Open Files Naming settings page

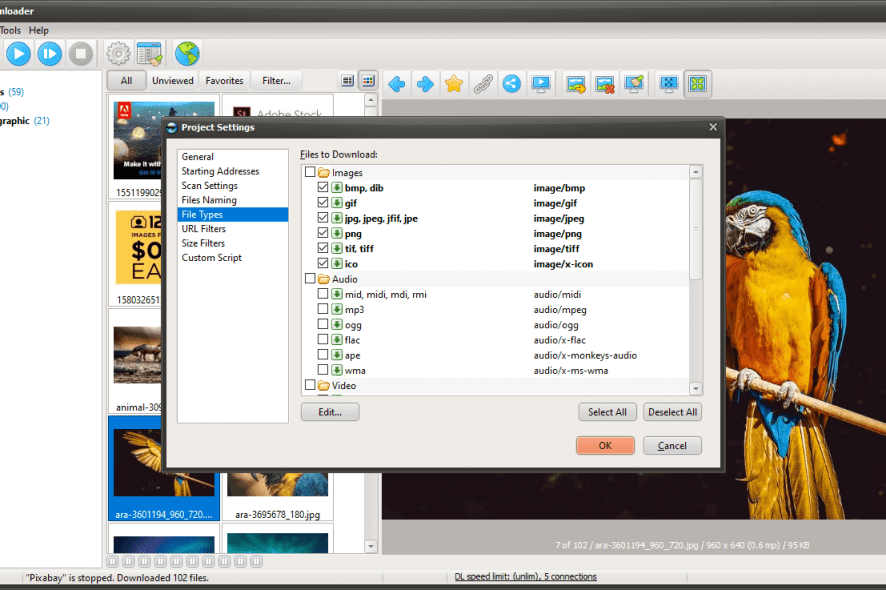click(x=232, y=200)
